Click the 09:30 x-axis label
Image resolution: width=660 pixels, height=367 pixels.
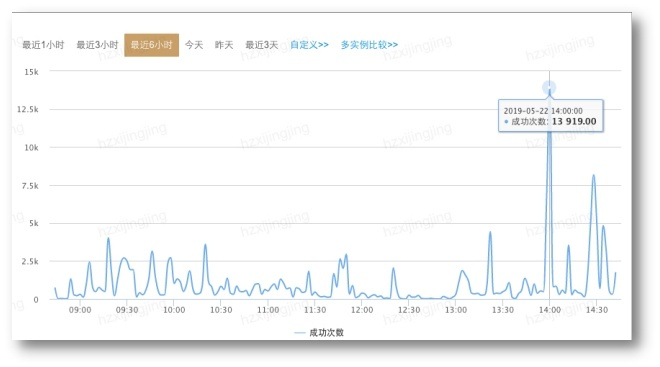pos(127,310)
